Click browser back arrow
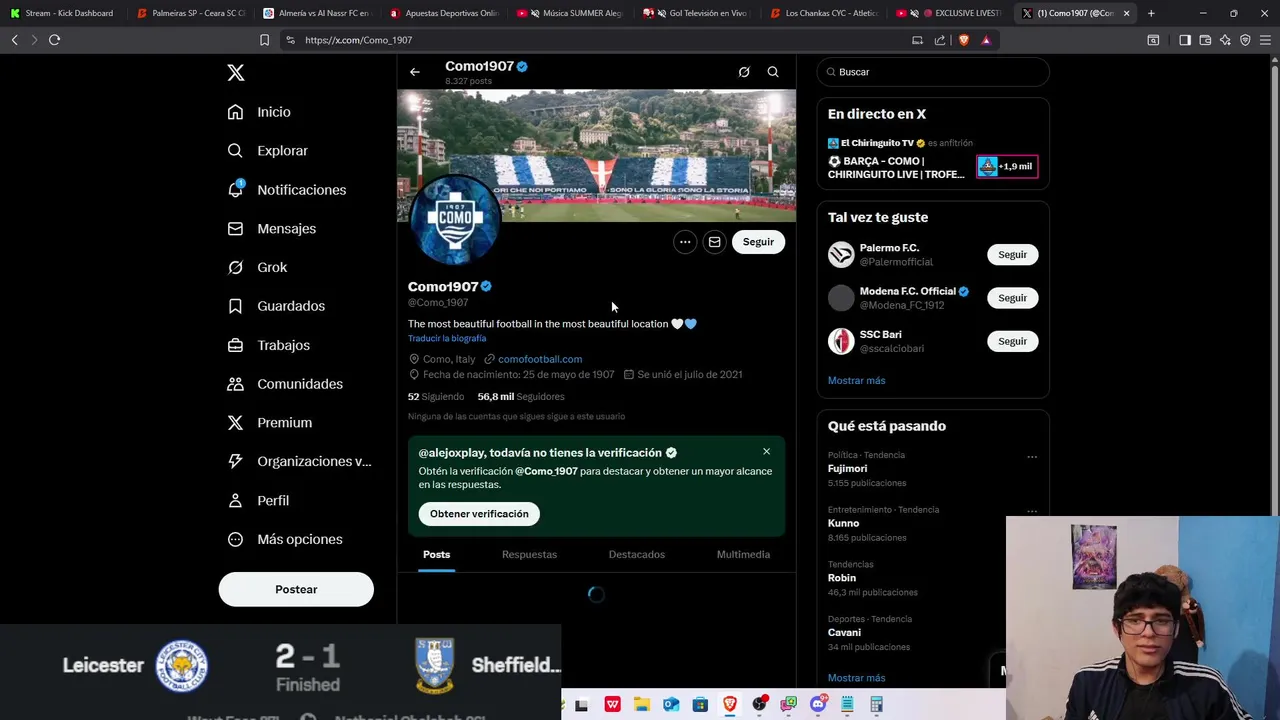Screen dimensions: 1280x720 [x=14, y=40]
